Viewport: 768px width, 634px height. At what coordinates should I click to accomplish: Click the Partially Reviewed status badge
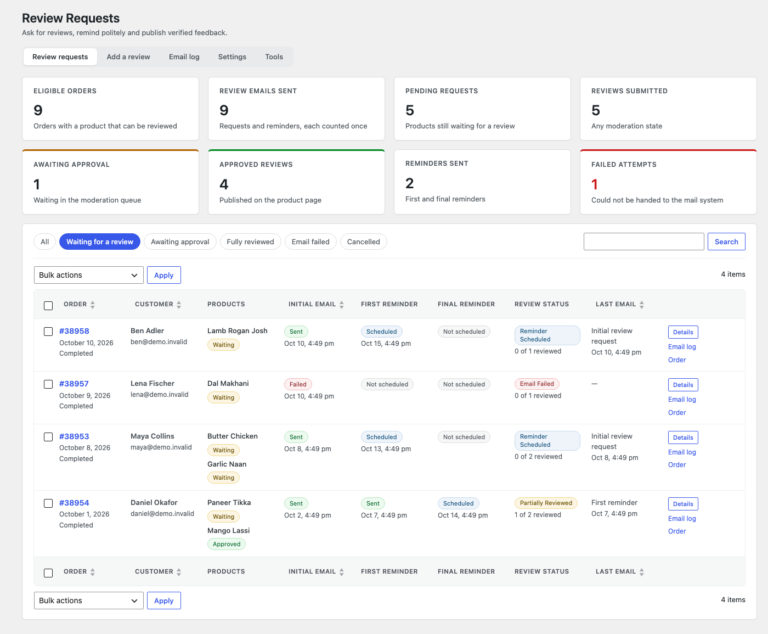(546, 503)
